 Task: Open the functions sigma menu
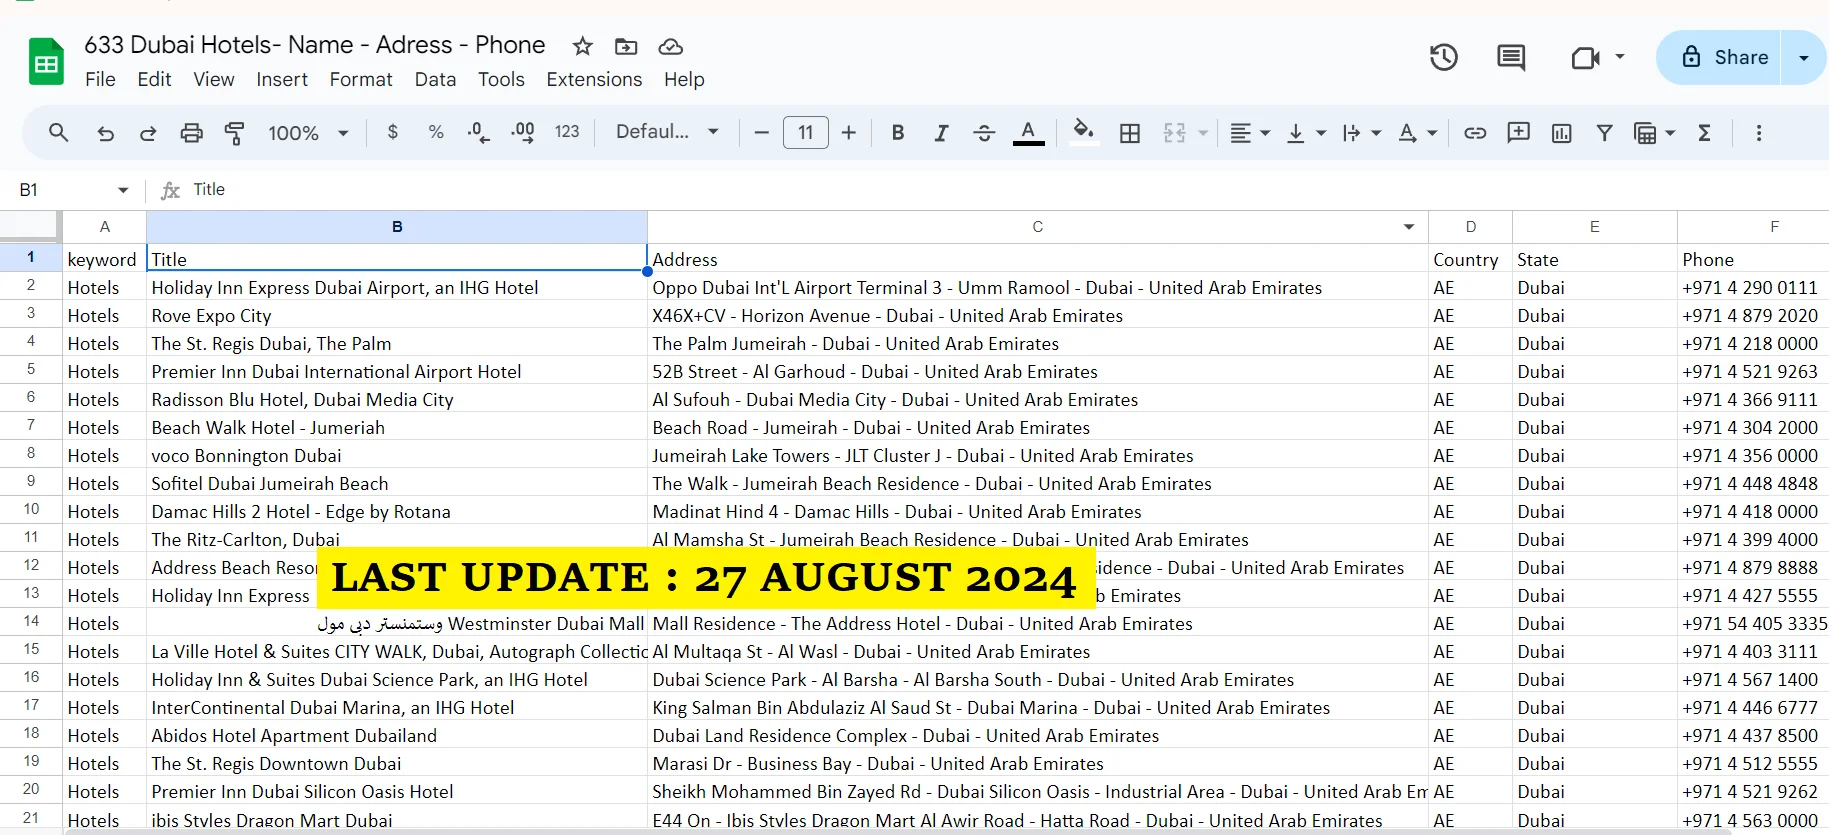(x=1705, y=133)
